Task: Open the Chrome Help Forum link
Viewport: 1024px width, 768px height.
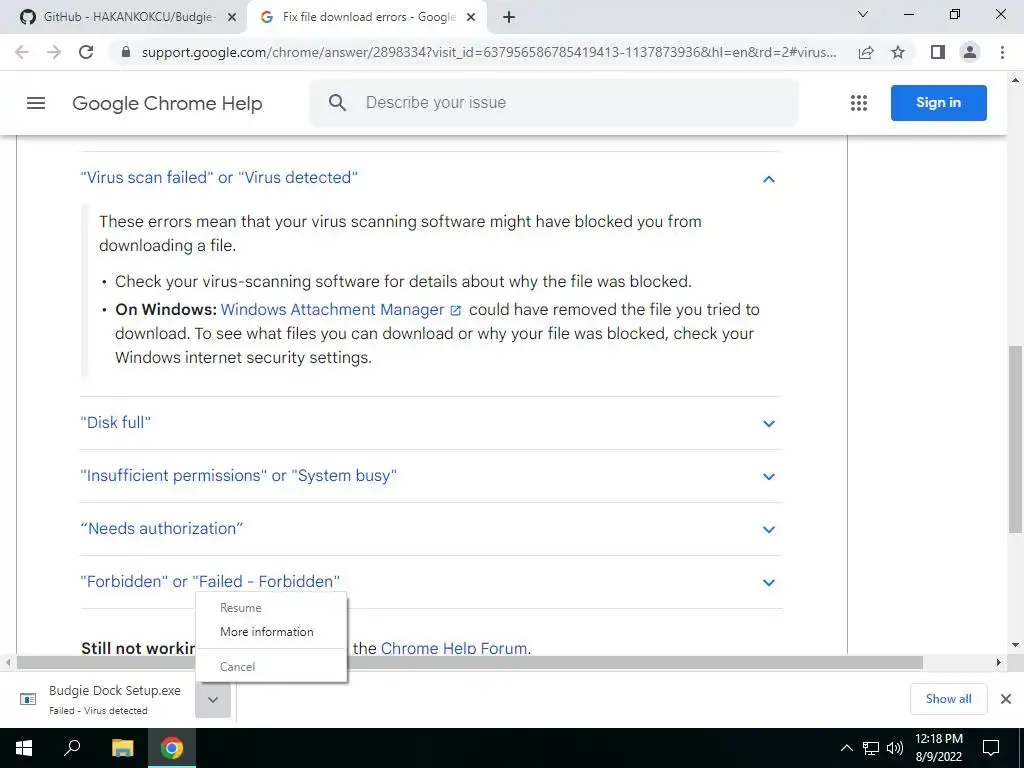Action: tap(454, 648)
